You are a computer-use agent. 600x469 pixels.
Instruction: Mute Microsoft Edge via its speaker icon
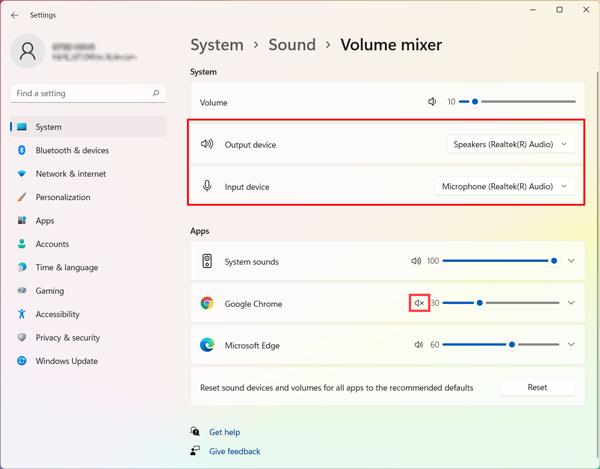point(419,345)
